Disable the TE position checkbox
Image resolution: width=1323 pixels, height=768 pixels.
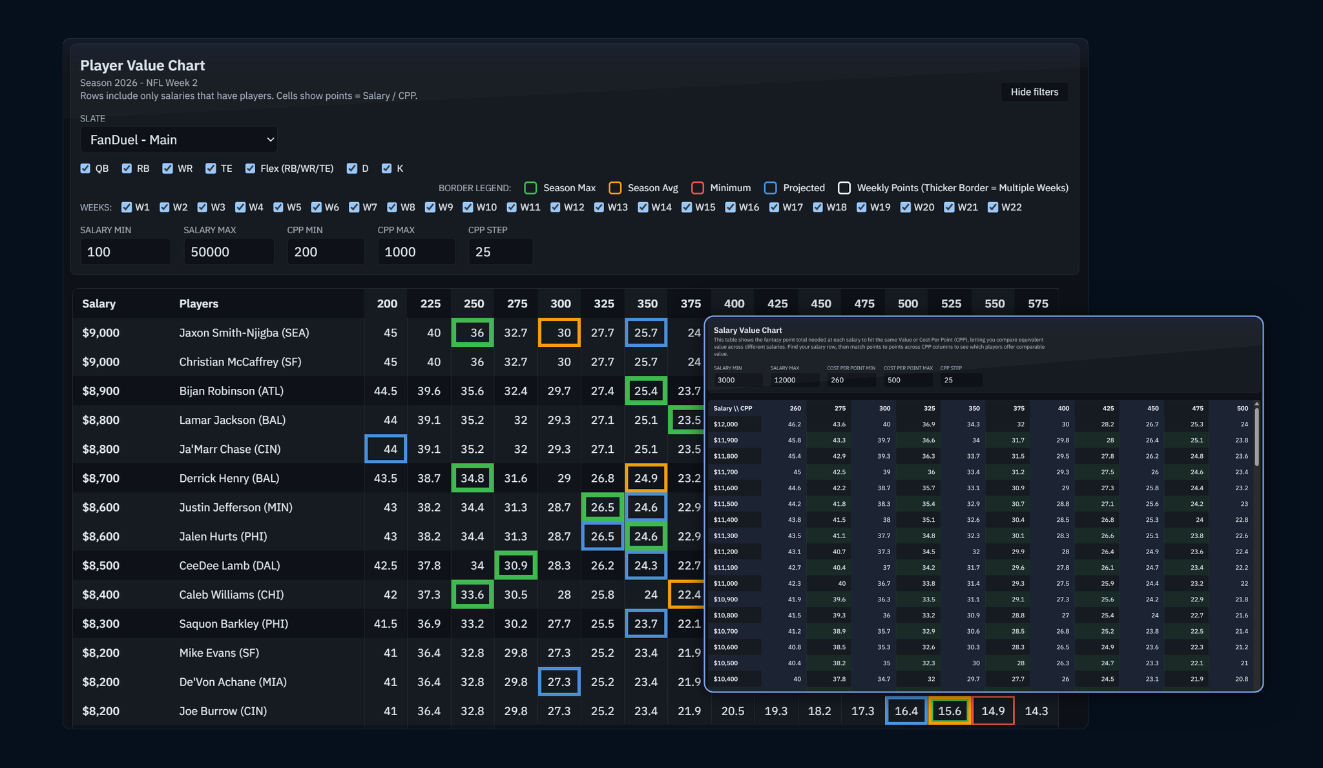coord(211,169)
